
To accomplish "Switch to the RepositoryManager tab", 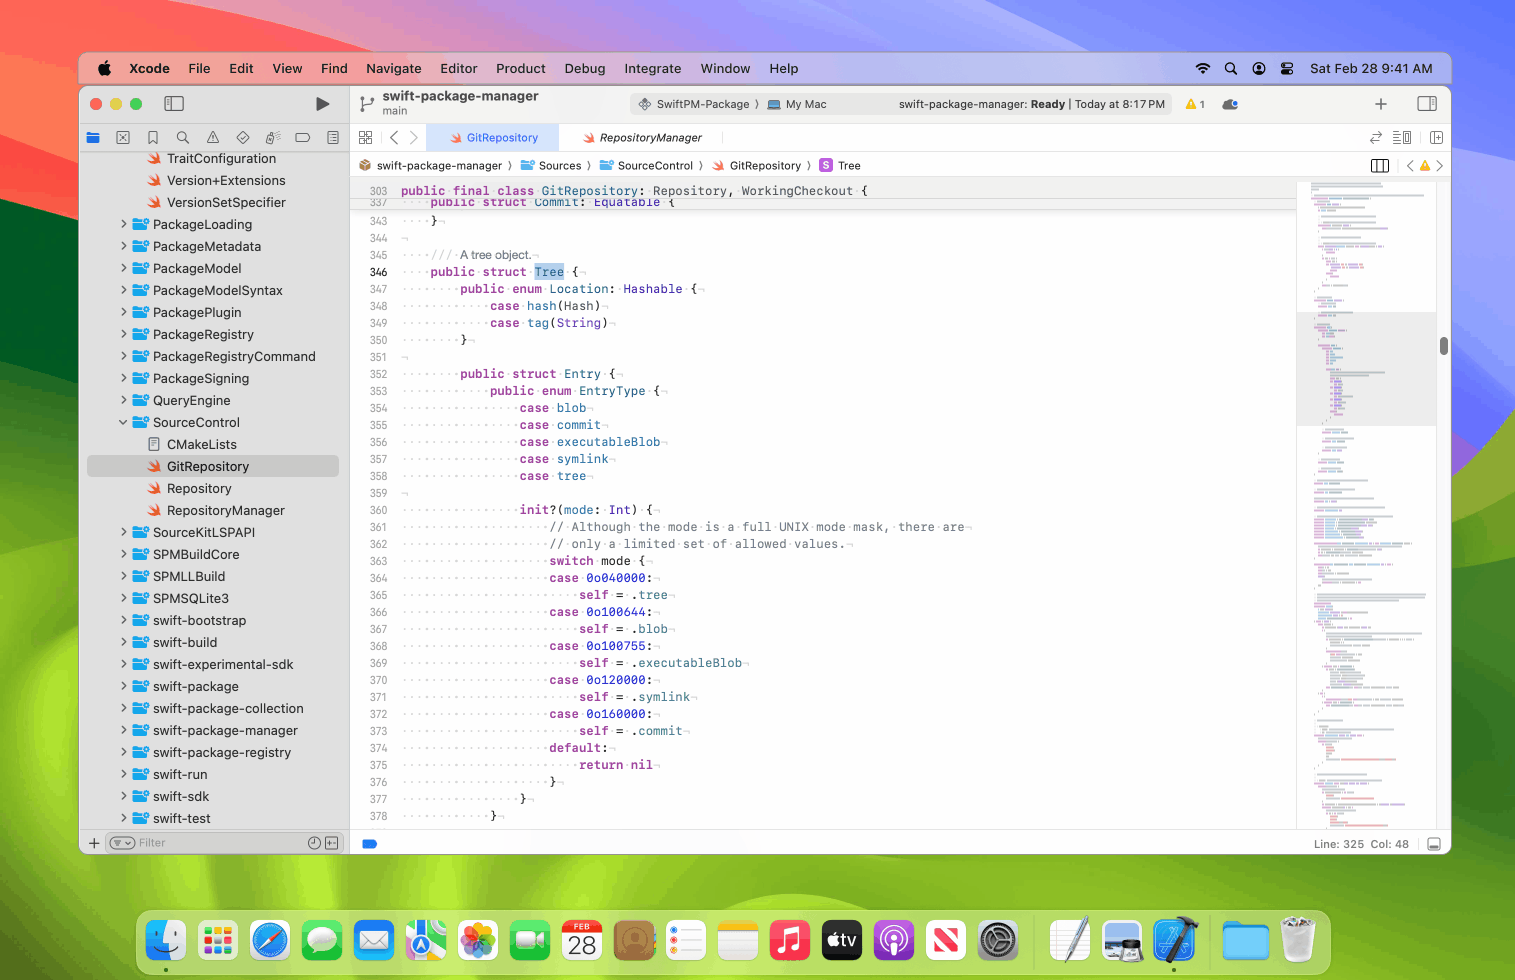I will pyautogui.click(x=642, y=138).
